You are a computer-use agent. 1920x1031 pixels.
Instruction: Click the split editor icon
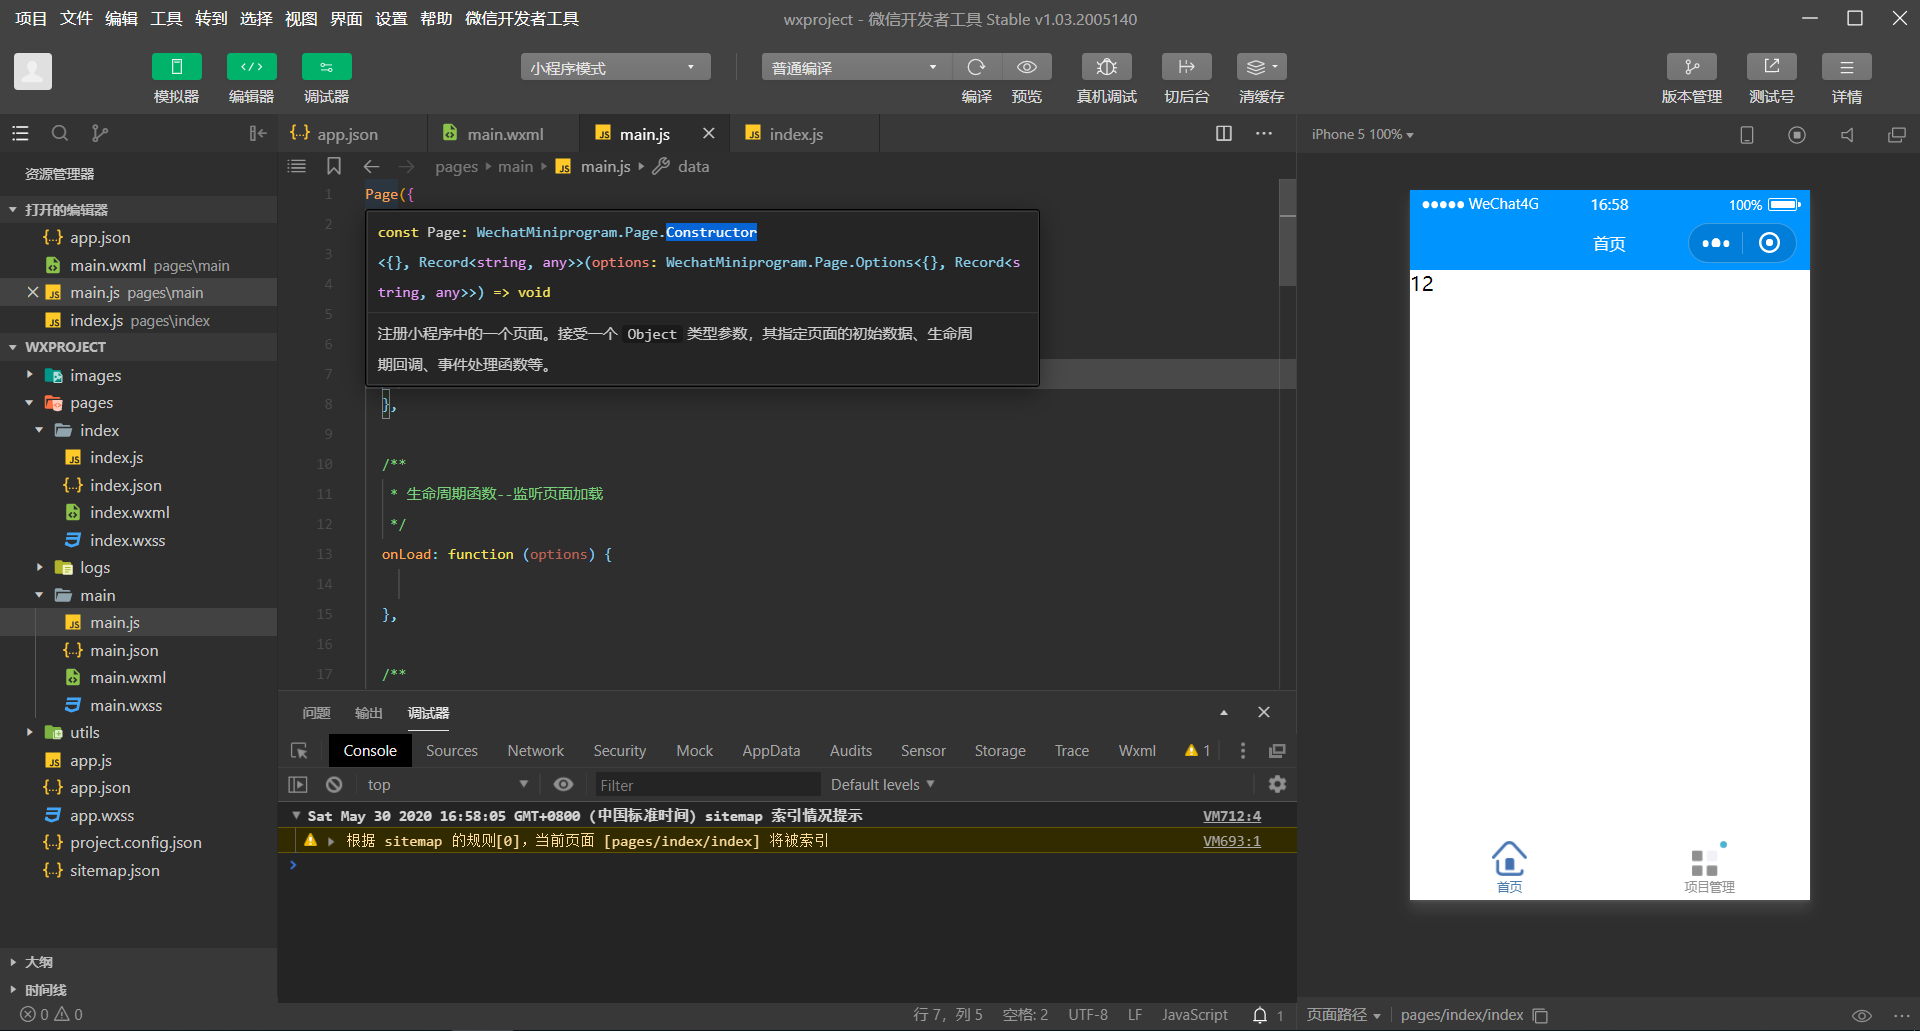click(1223, 133)
